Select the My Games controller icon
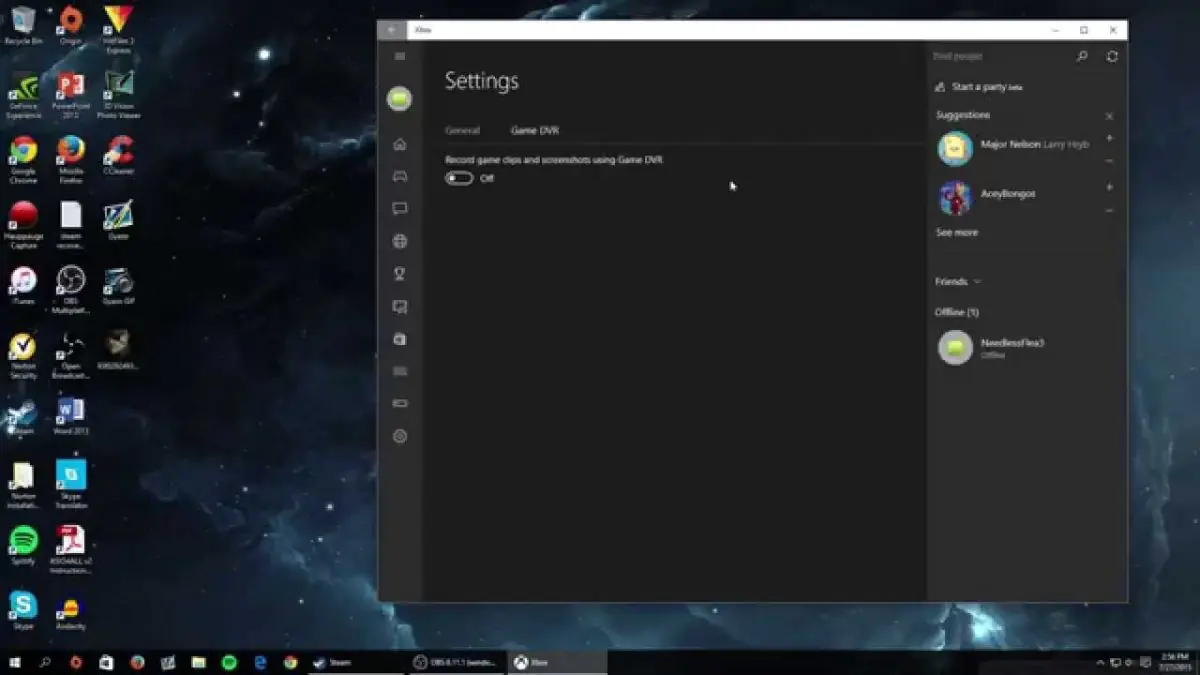This screenshot has width=1200, height=675. (x=400, y=176)
